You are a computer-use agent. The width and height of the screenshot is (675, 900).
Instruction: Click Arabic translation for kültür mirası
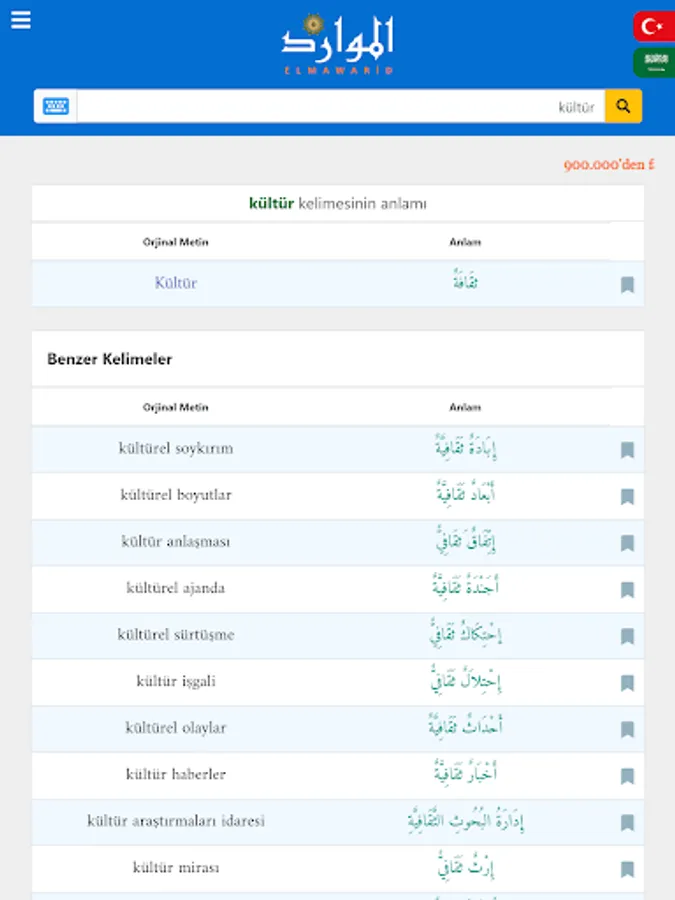(465, 867)
